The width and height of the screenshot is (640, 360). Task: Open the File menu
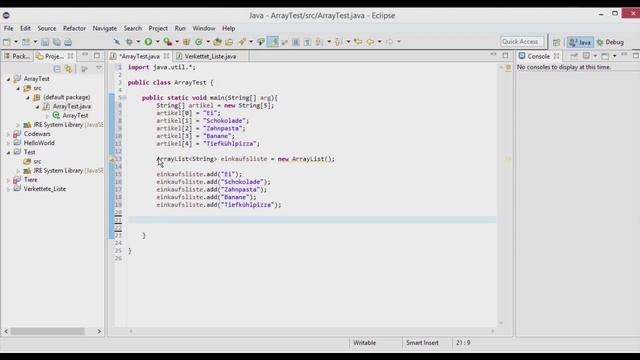tap(9, 28)
